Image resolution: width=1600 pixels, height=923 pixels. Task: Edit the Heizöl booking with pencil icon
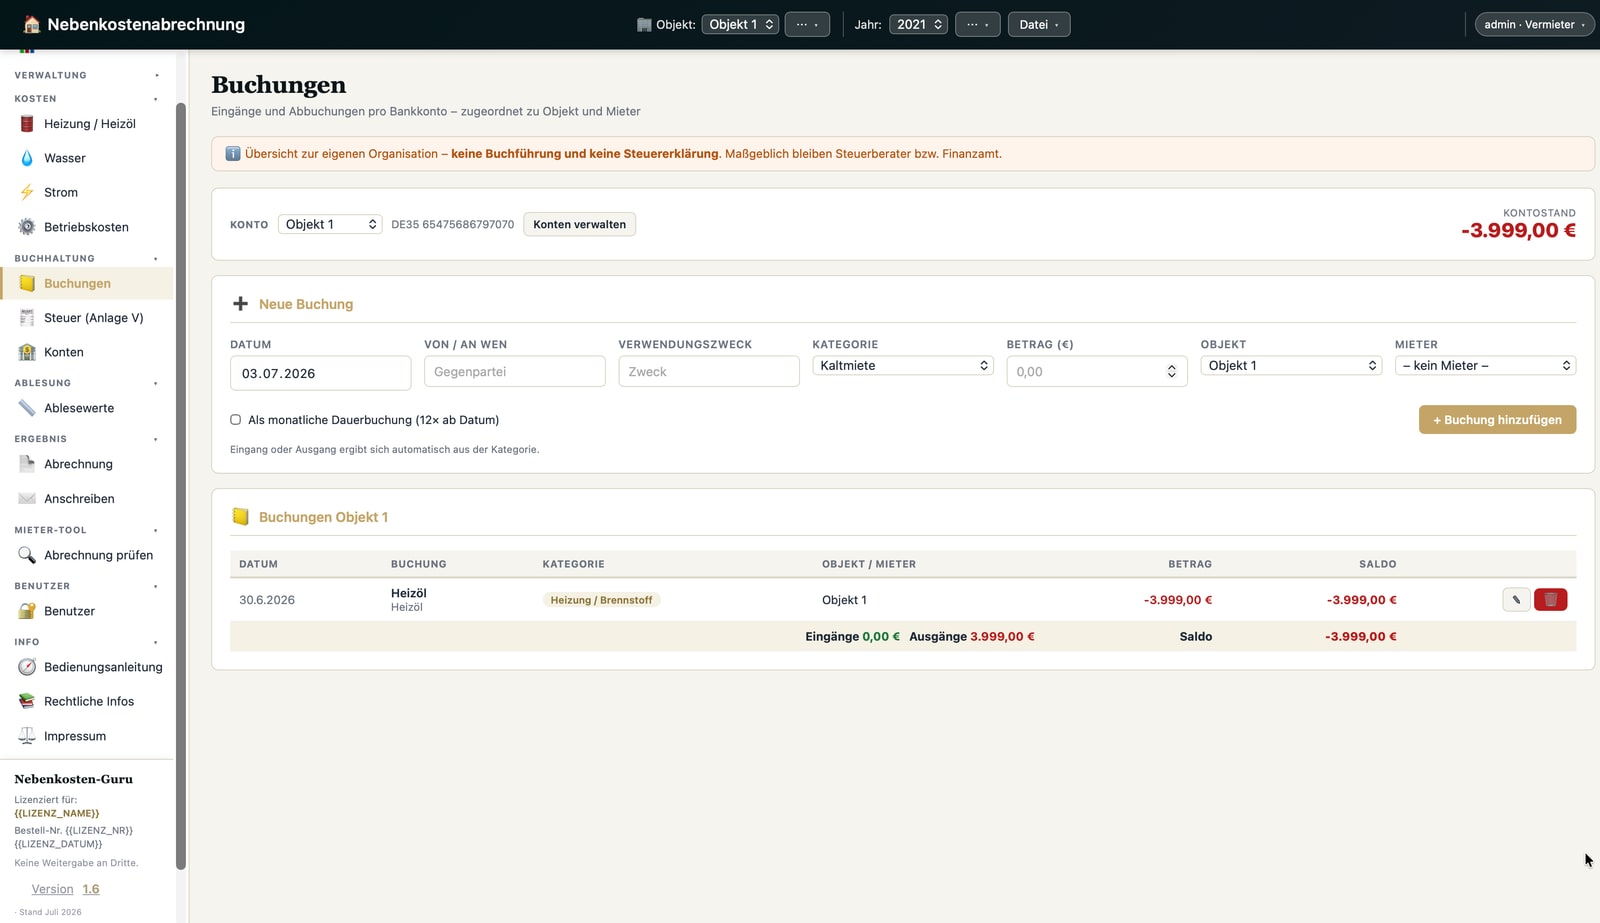[1516, 600]
